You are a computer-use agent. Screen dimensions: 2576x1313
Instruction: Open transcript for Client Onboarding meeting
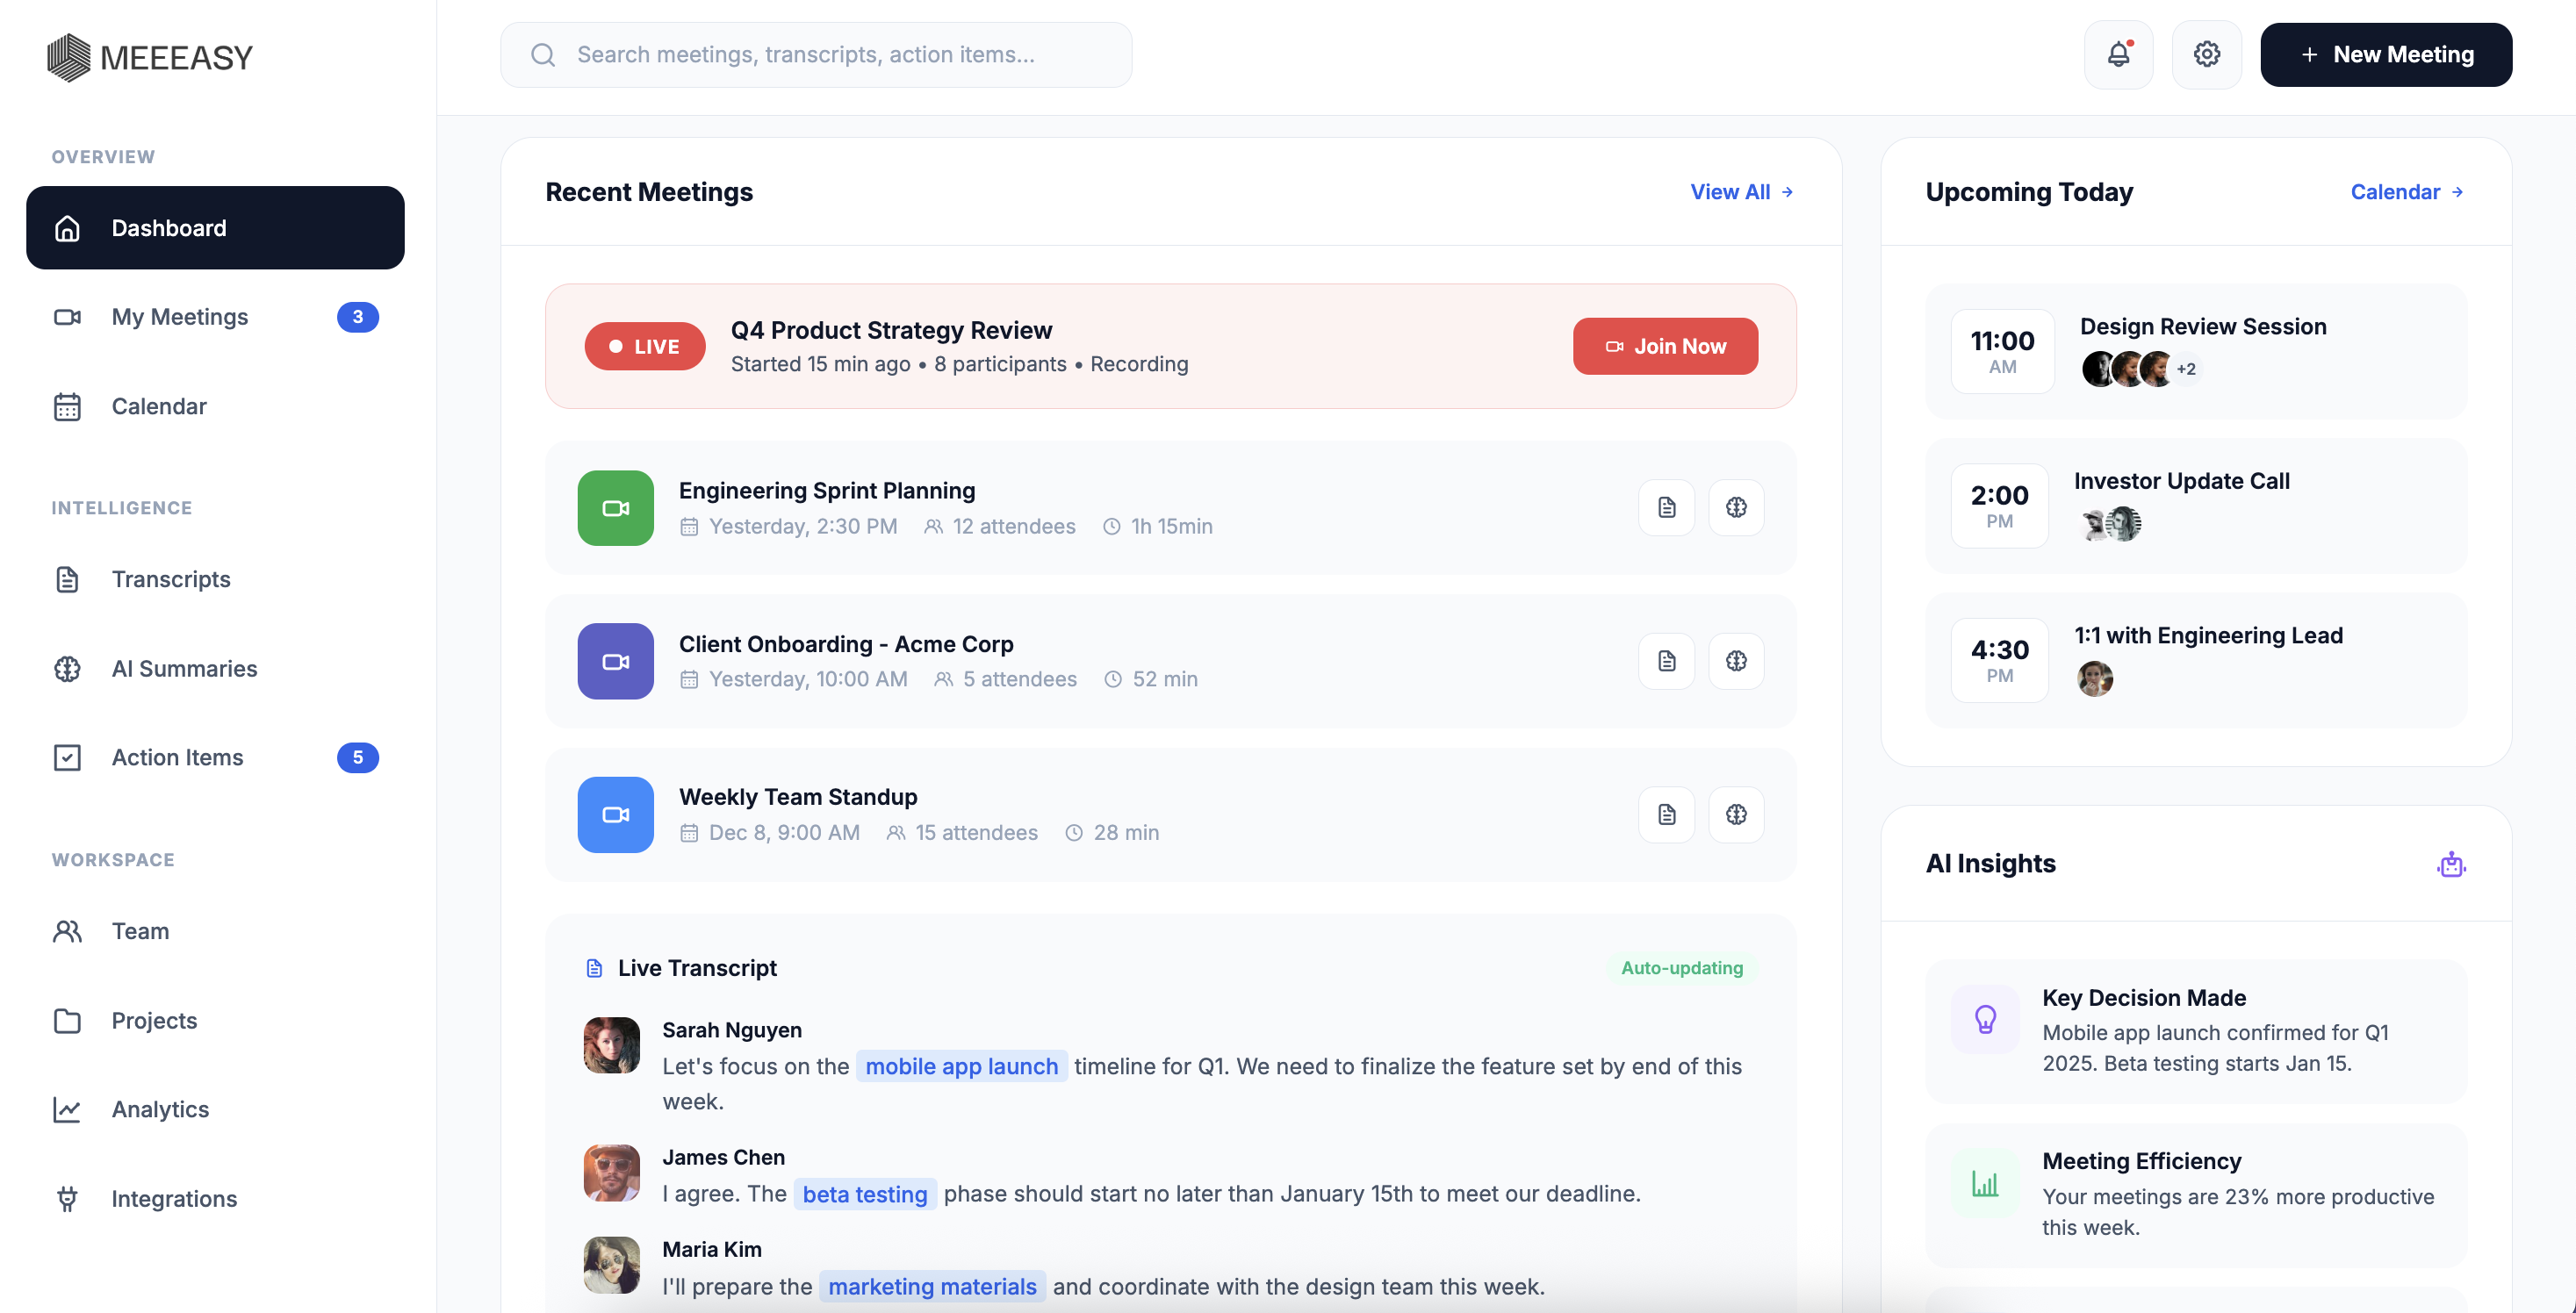tap(1665, 660)
